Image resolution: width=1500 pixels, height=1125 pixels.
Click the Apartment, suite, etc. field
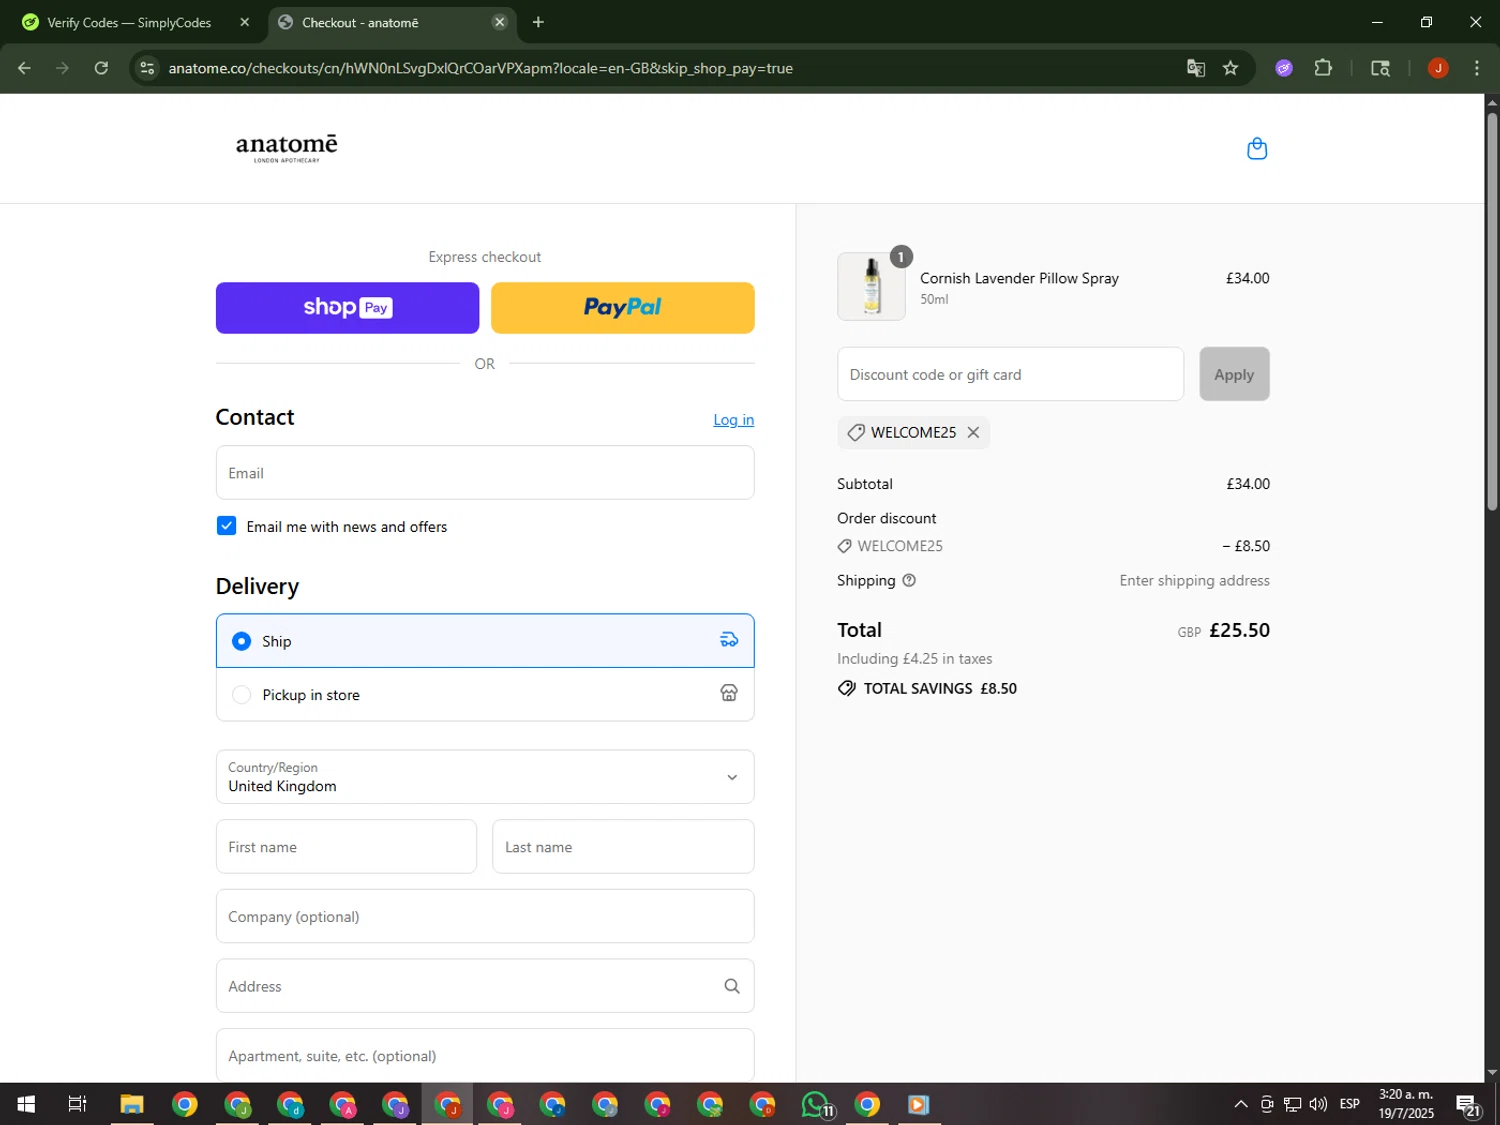(485, 1055)
